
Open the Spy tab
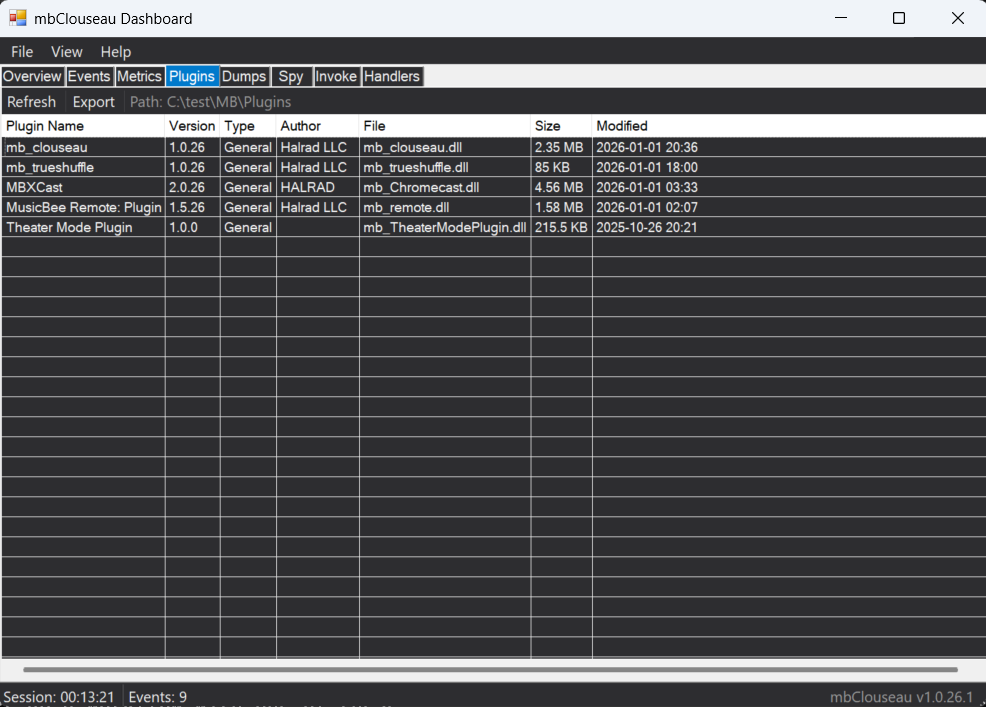[291, 76]
